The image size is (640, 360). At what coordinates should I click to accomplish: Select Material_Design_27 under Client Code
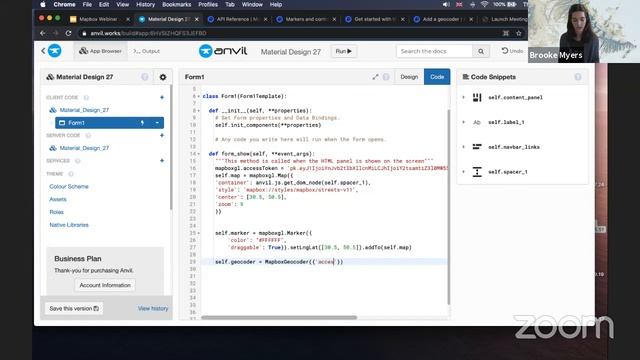[84, 110]
